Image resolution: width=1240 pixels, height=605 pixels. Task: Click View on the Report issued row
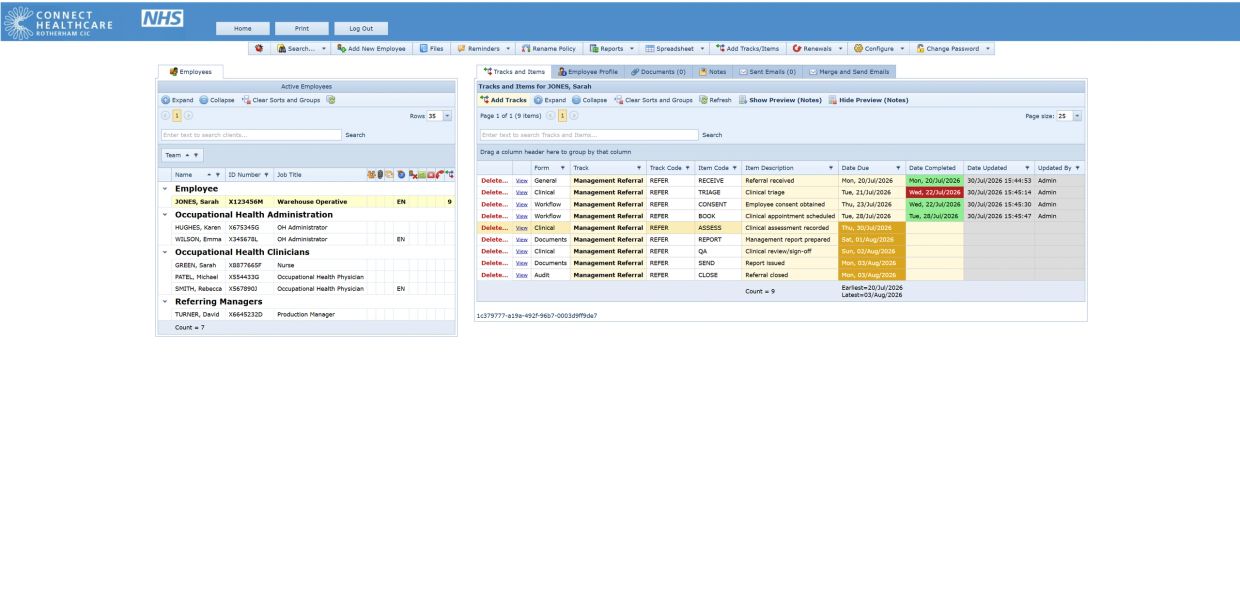click(x=521, y=262)
